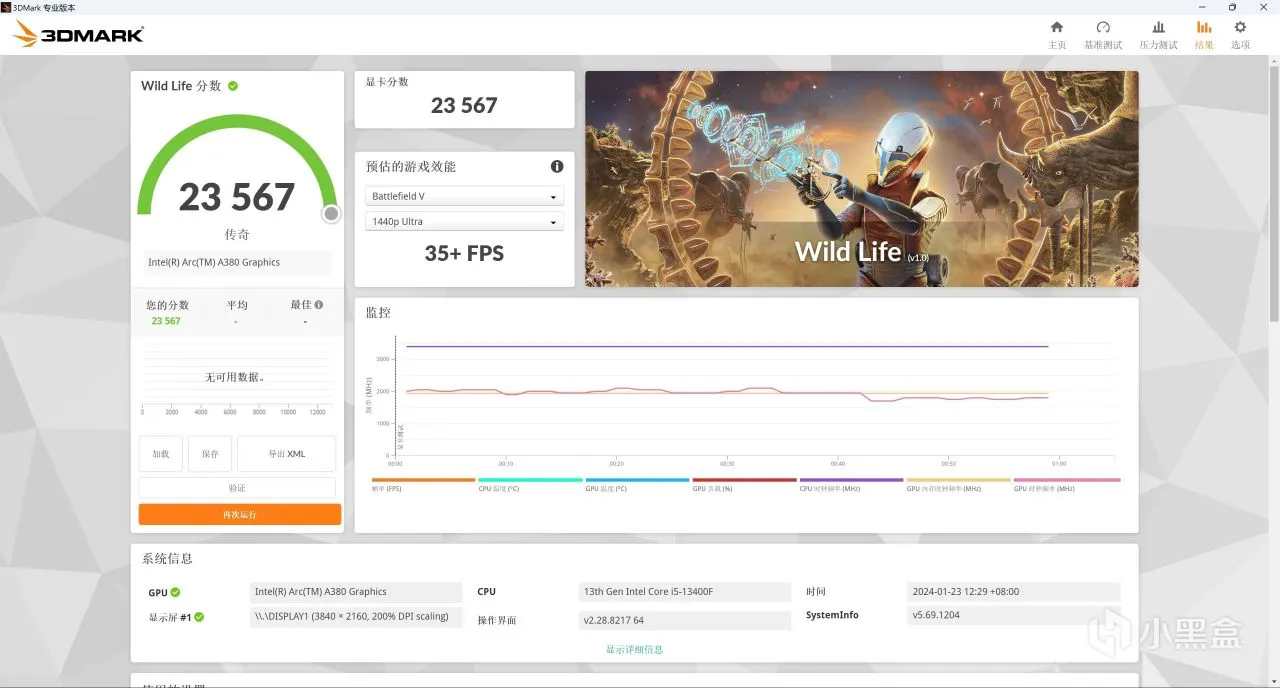The image size is (1280, 688).
Task: Click the 3DMark logo
Action: pos(79,34)
